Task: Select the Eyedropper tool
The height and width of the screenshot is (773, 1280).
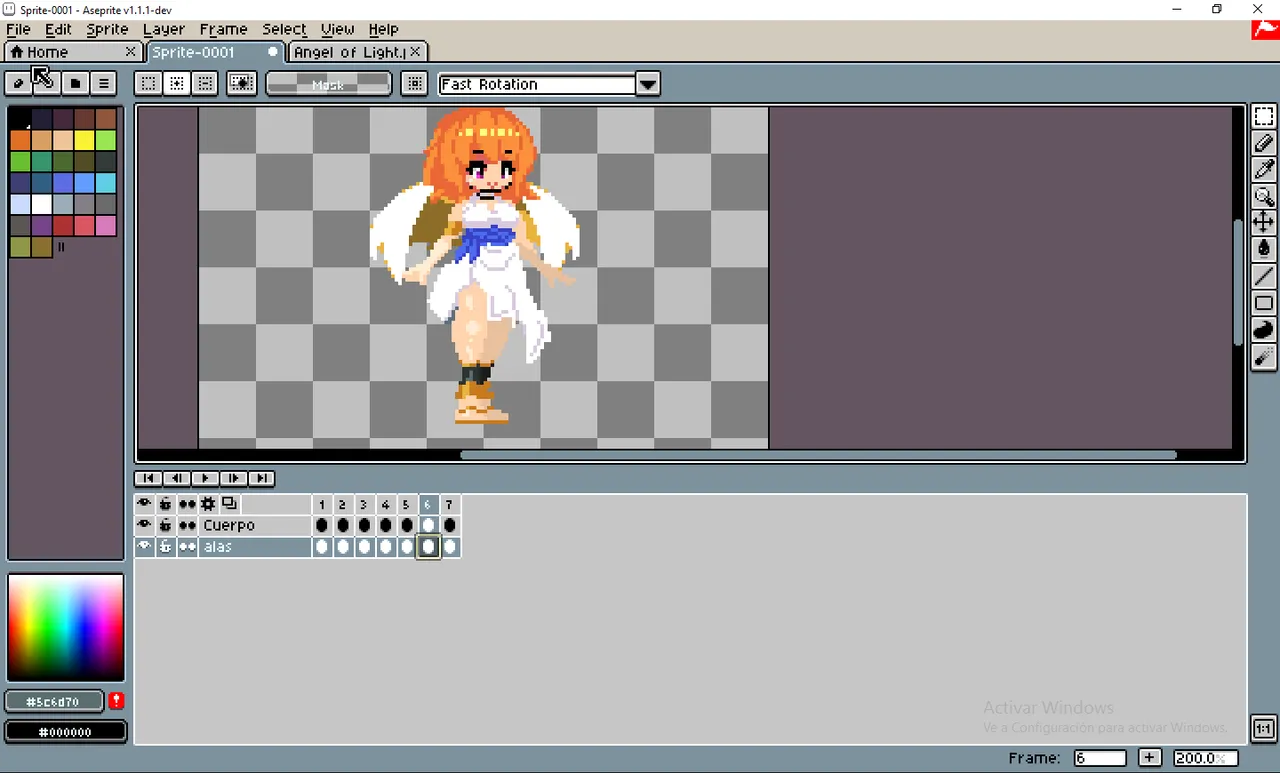Action: (x=1264, y=170)
